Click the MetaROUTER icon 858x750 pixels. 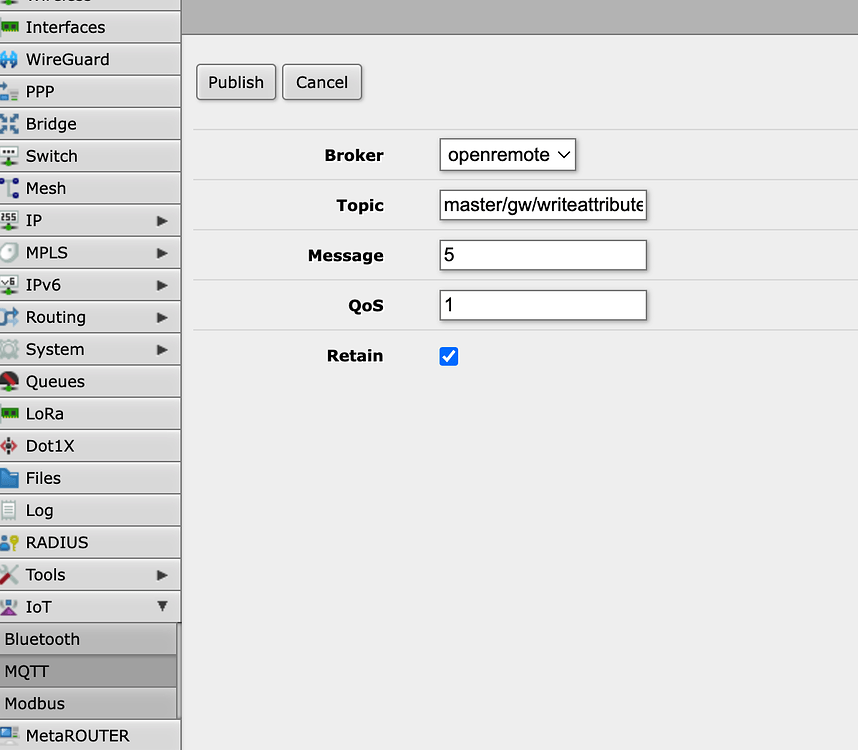10,735
